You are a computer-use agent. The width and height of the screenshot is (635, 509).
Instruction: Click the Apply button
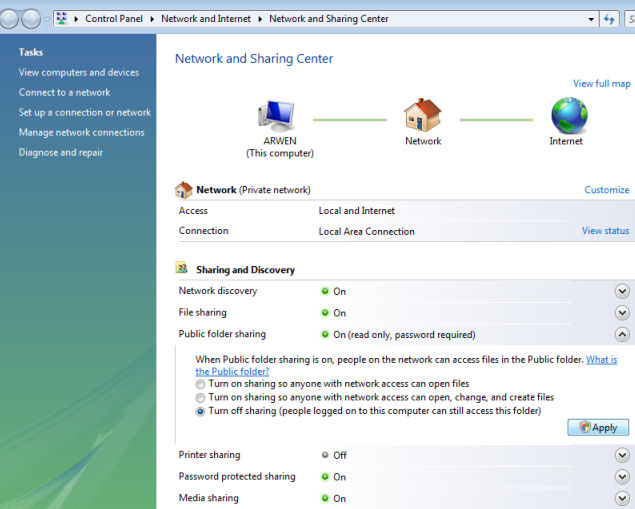[x=598, y=428]
